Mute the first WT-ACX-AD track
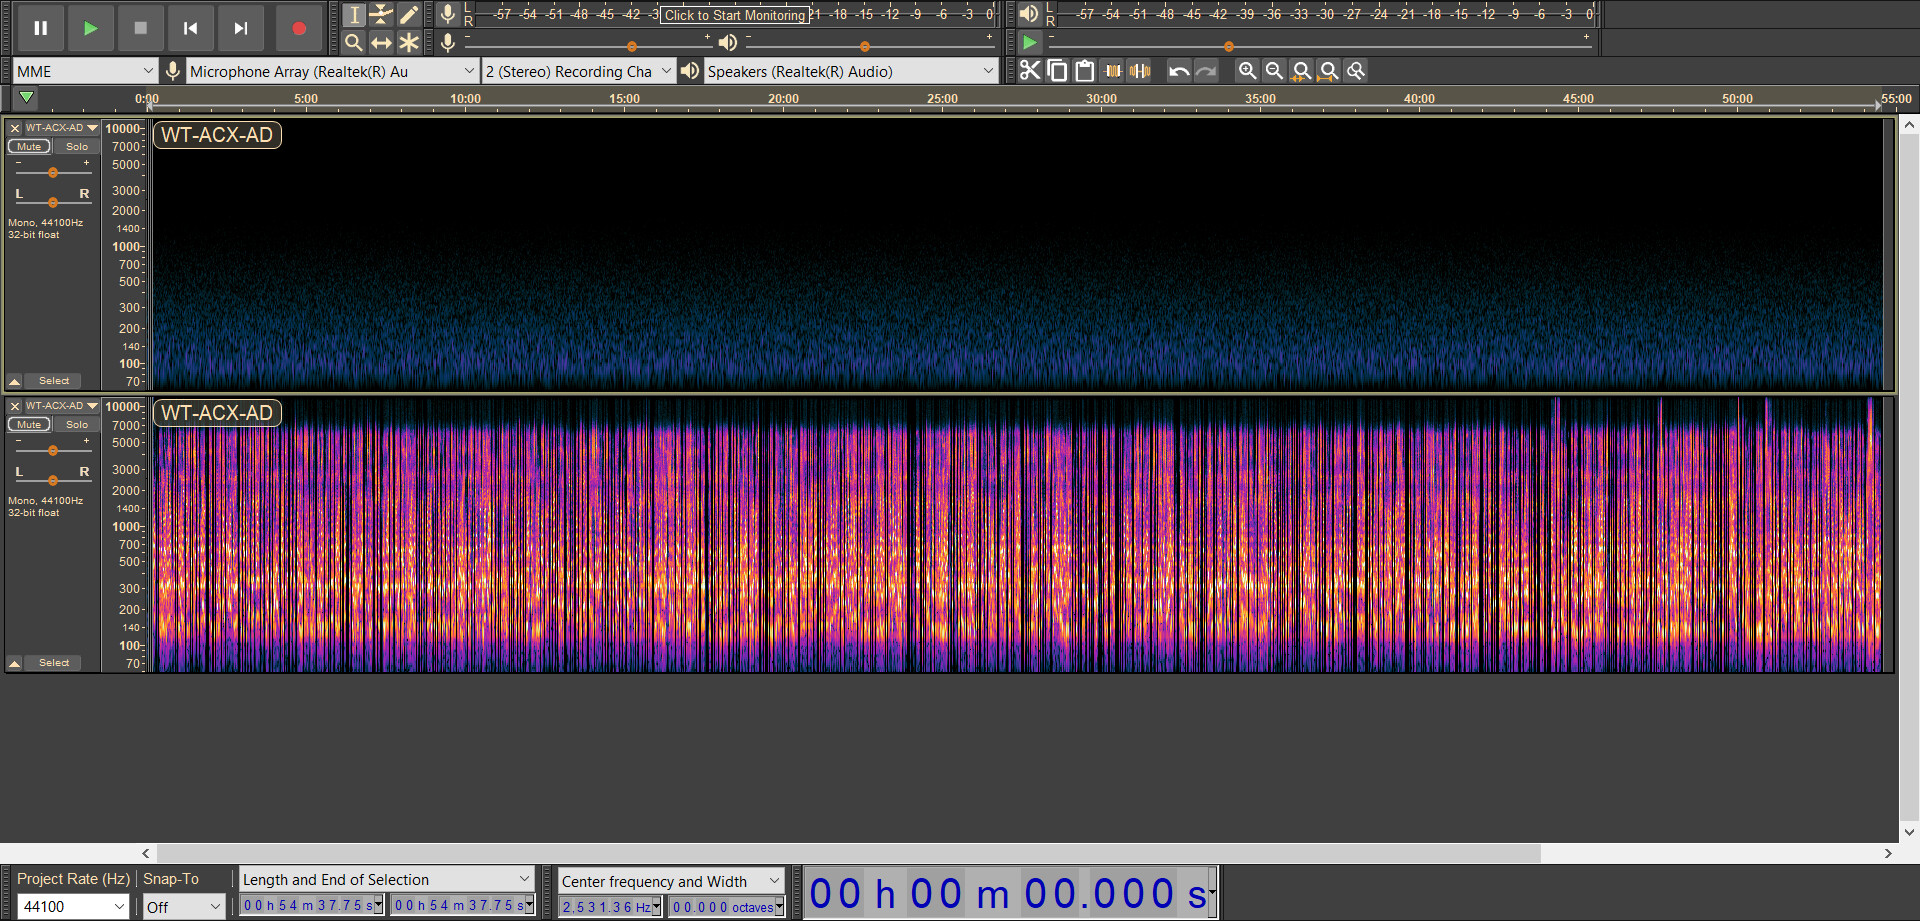 coord(29,147)
